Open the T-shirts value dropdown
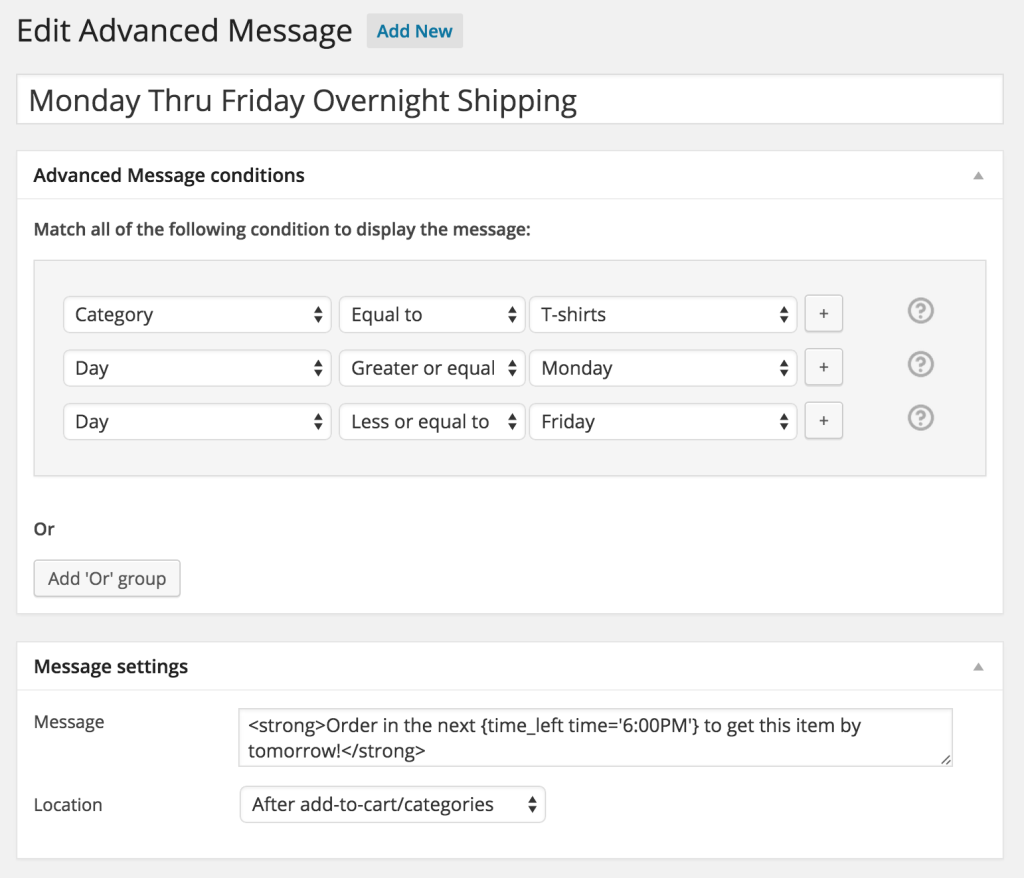 (x=662, y=314)
